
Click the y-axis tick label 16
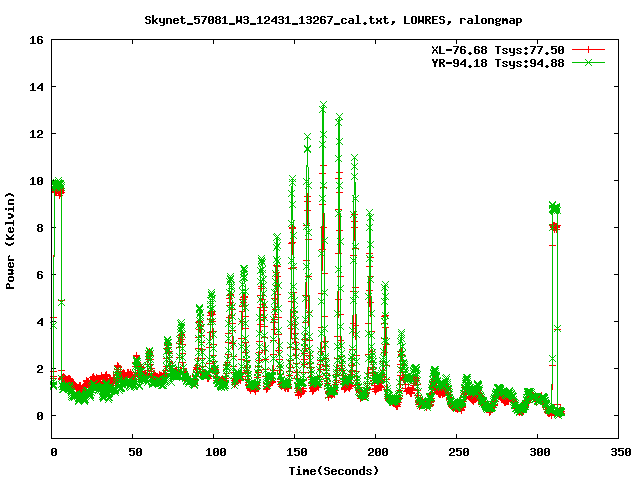tap(36, 40)
